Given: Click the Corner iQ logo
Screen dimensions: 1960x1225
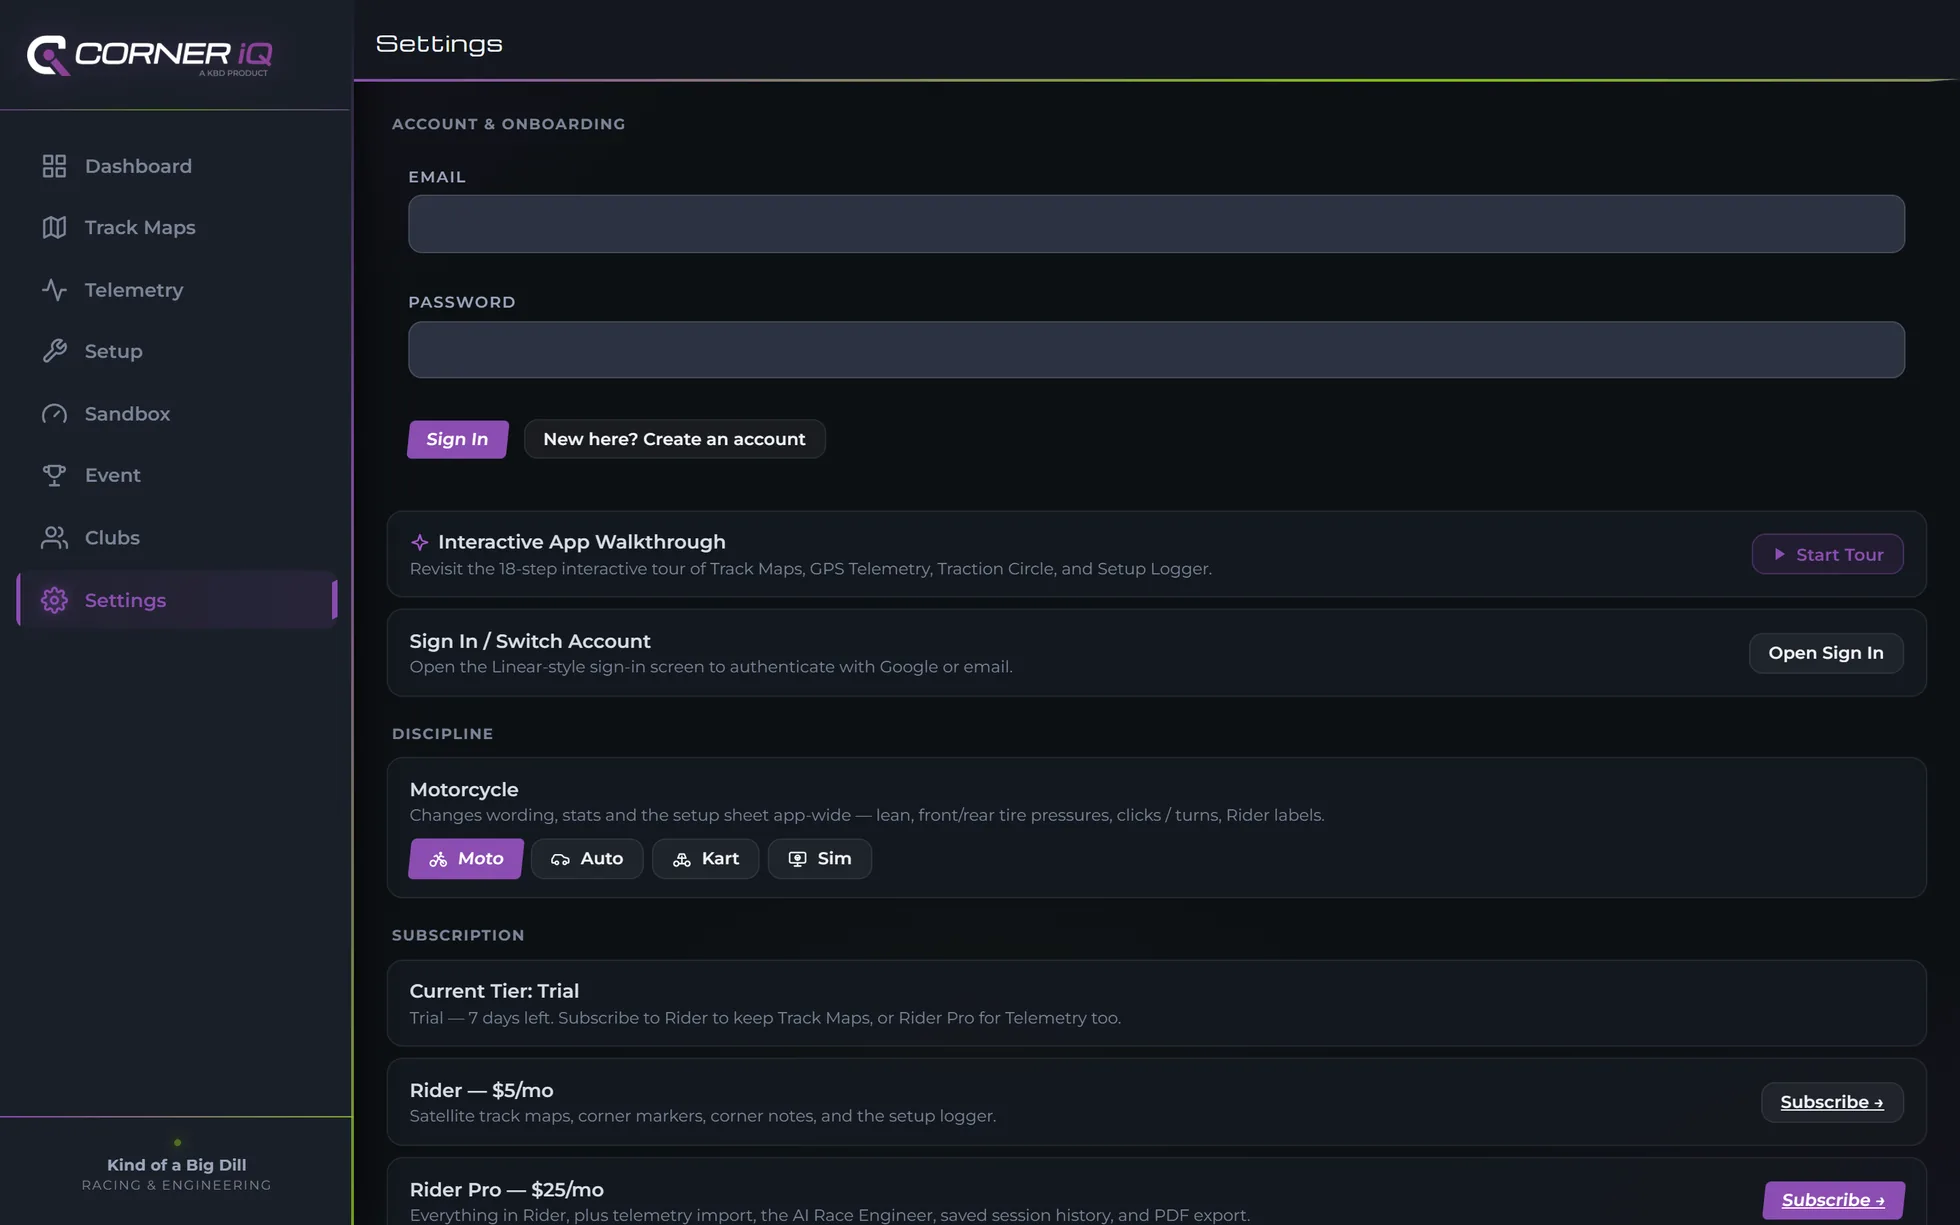Looking at the screenshot, I should [150, 55].
